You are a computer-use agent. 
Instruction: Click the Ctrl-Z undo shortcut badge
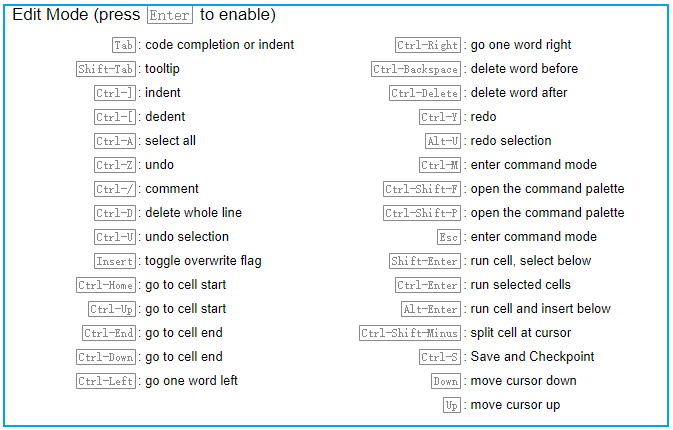(114, 165)
